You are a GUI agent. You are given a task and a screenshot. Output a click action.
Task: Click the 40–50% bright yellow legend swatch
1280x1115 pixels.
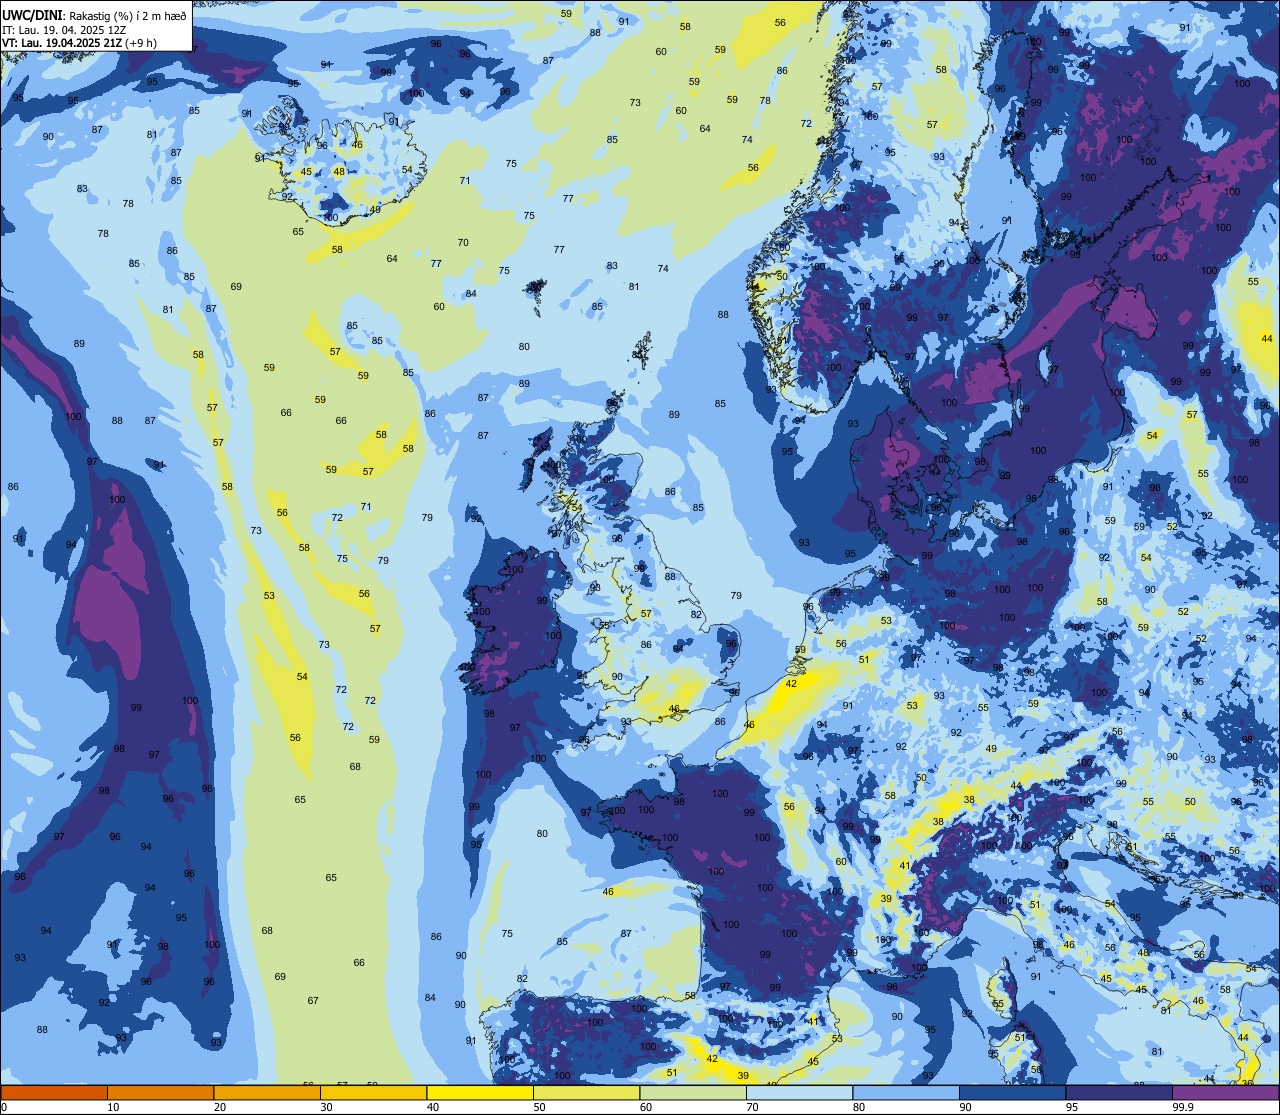[x=480, y=1092]
